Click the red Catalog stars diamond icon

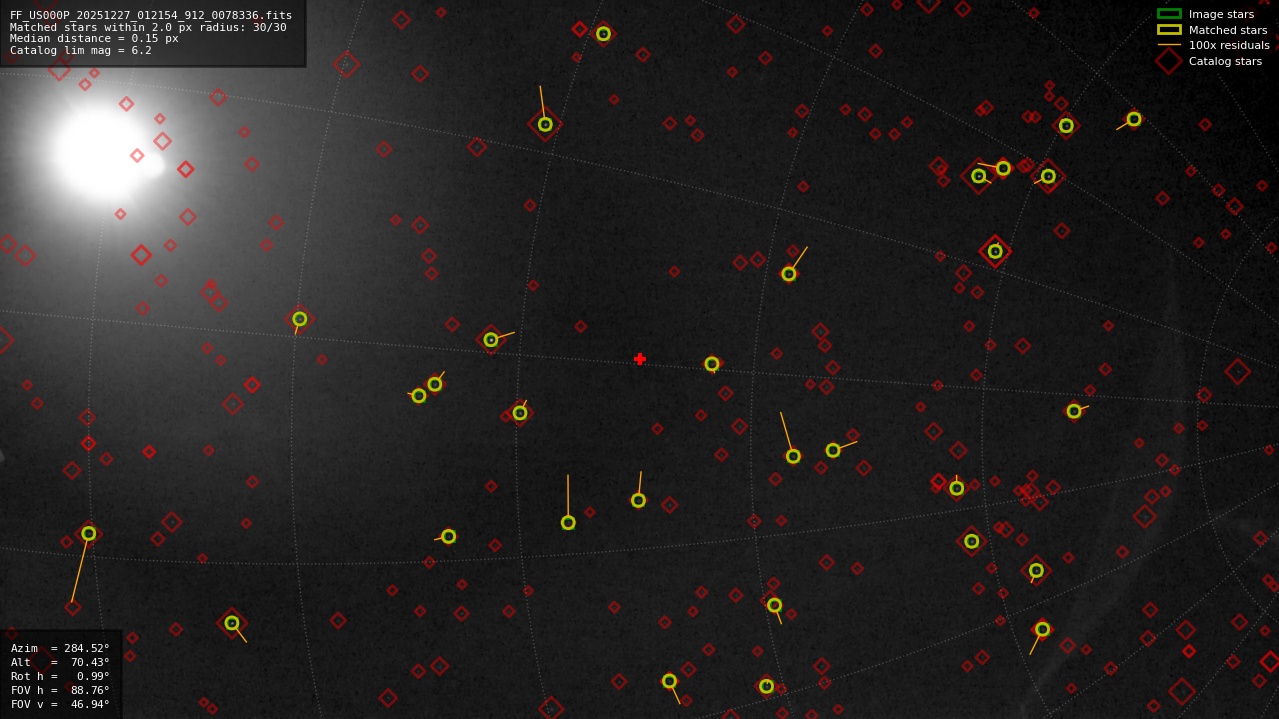pos(1170,61)
